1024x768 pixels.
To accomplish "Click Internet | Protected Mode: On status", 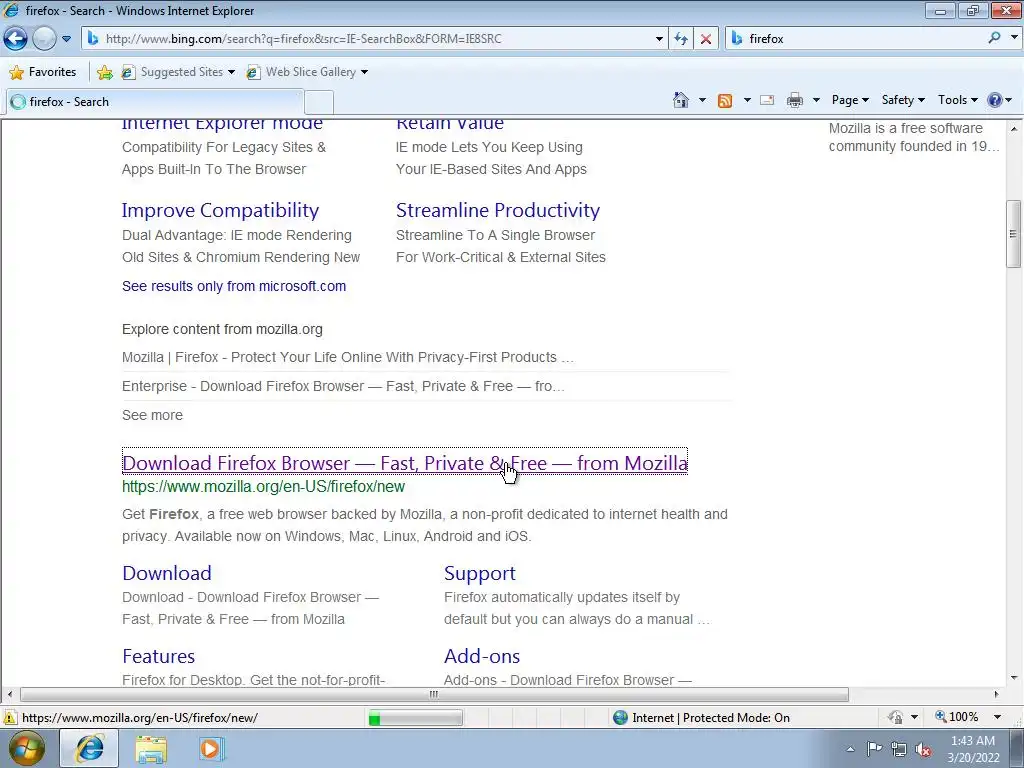I will tap(701, 718).
